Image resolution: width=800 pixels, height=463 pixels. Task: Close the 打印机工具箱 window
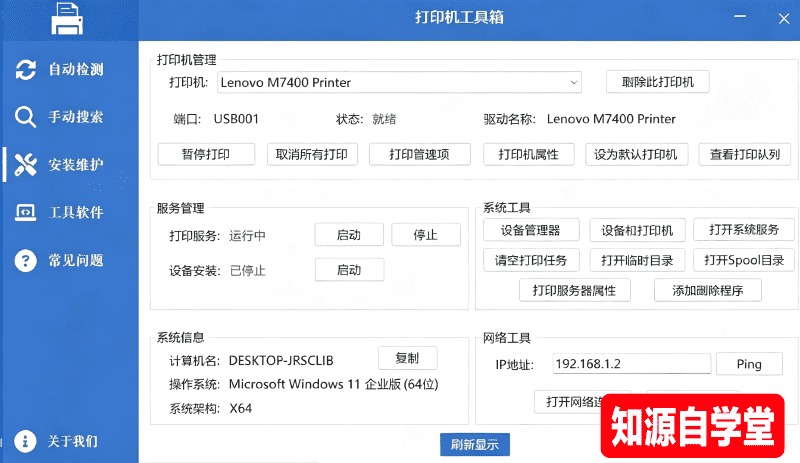(784, 19)
